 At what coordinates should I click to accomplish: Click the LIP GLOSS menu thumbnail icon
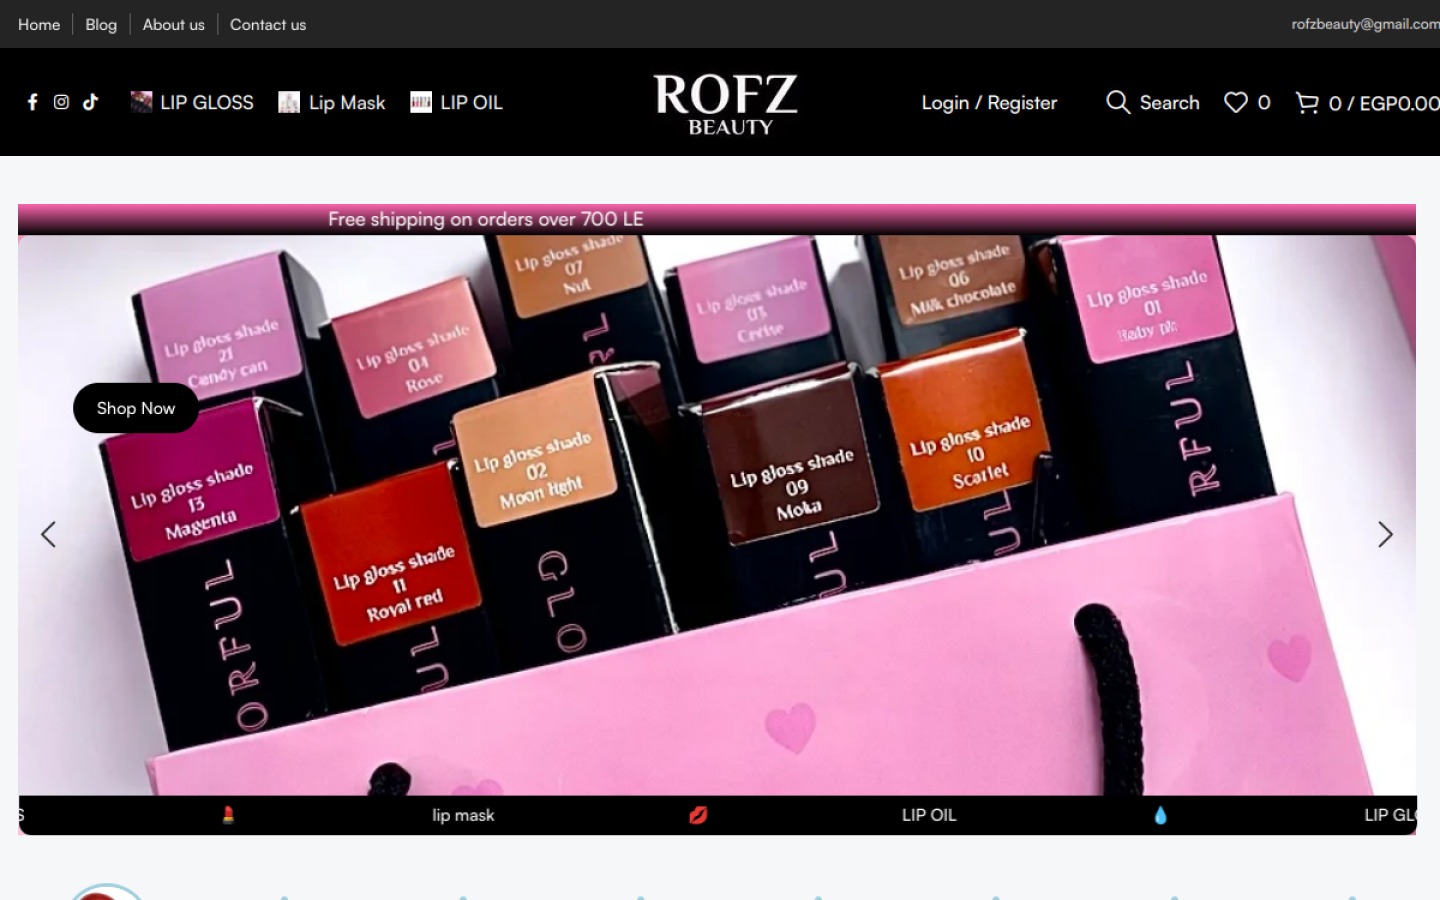[142, 102]
